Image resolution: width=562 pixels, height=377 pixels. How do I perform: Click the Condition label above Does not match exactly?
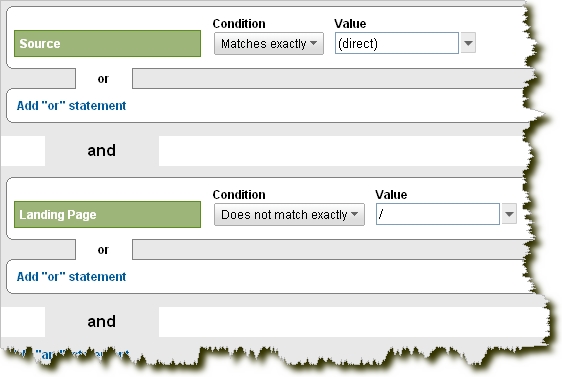239,195
